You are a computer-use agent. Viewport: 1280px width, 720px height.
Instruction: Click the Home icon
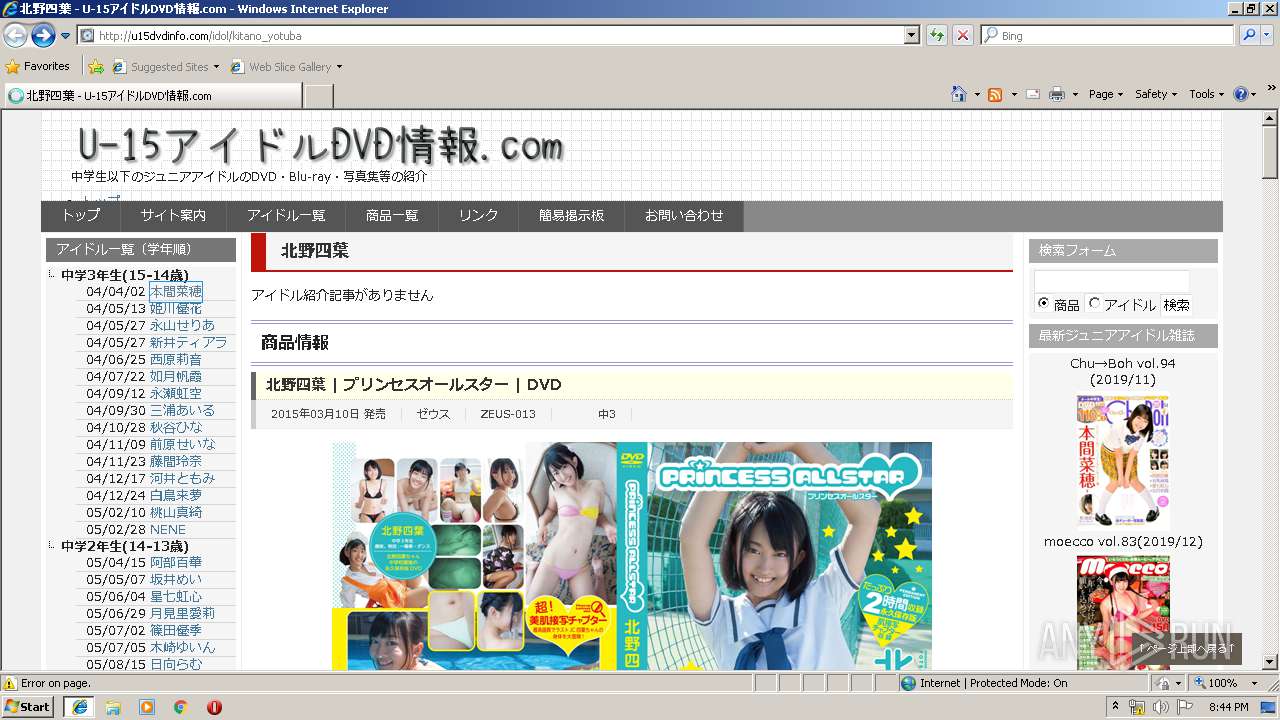(x=959, y=94)
